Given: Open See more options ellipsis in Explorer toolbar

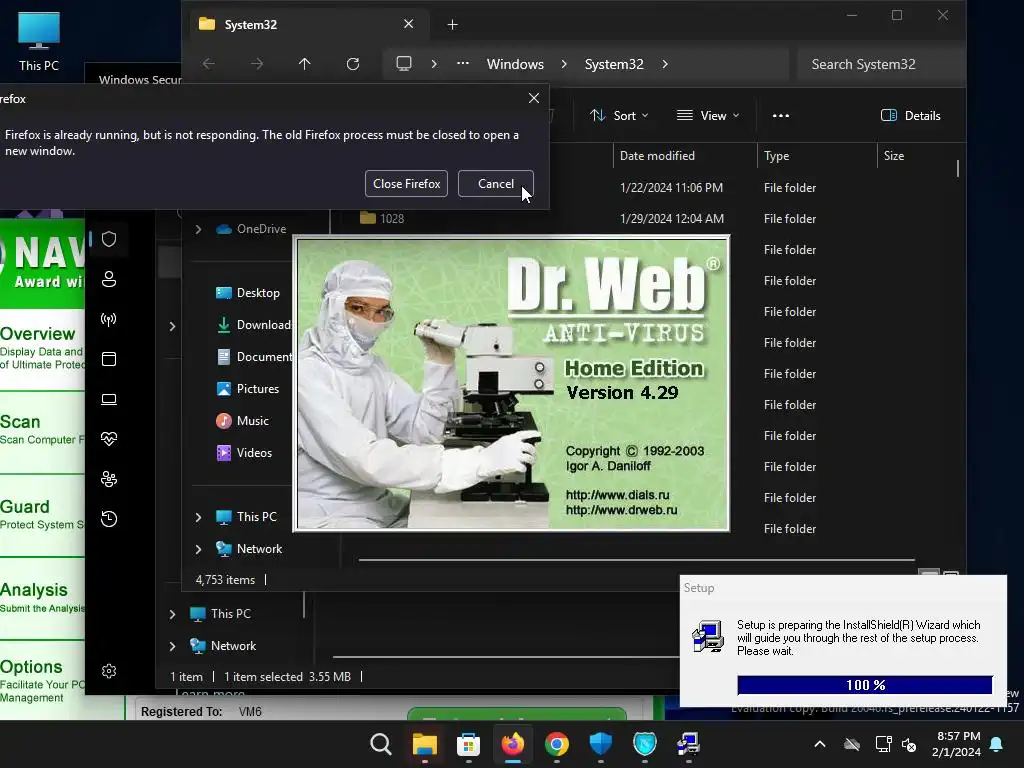Looking at the screenshot, I should tap(780, 116).
